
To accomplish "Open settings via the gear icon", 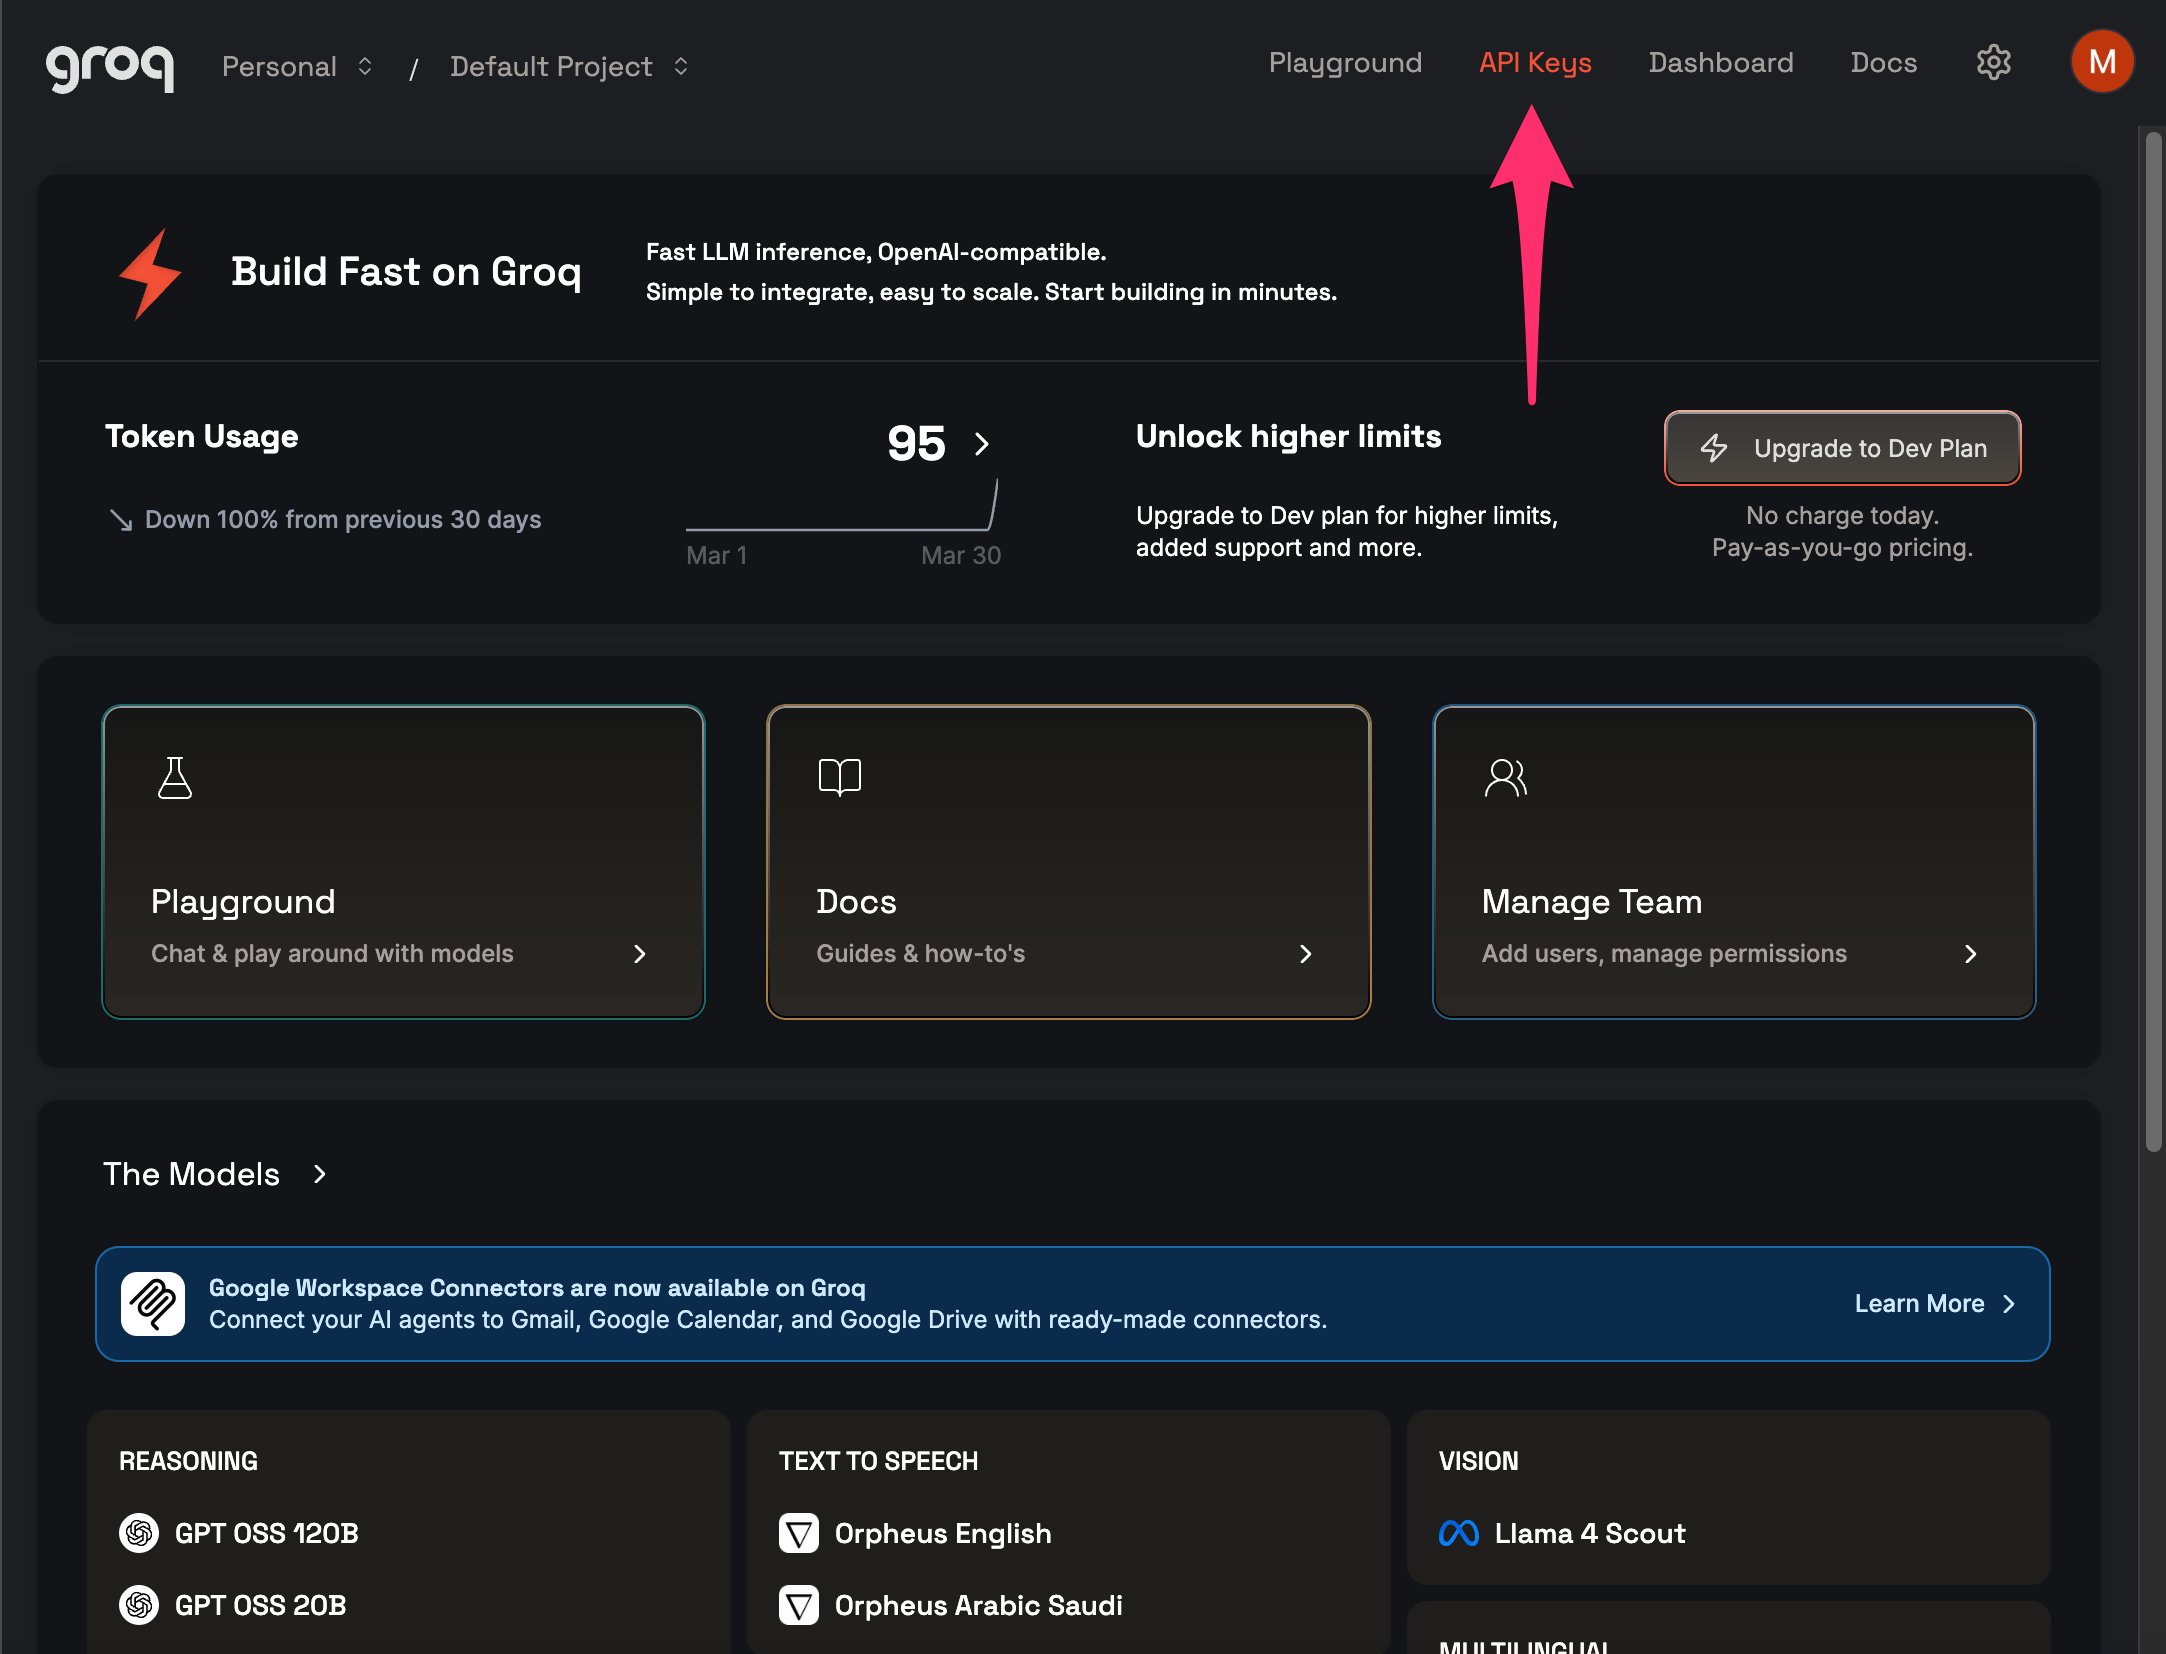I will point(1992,62).
